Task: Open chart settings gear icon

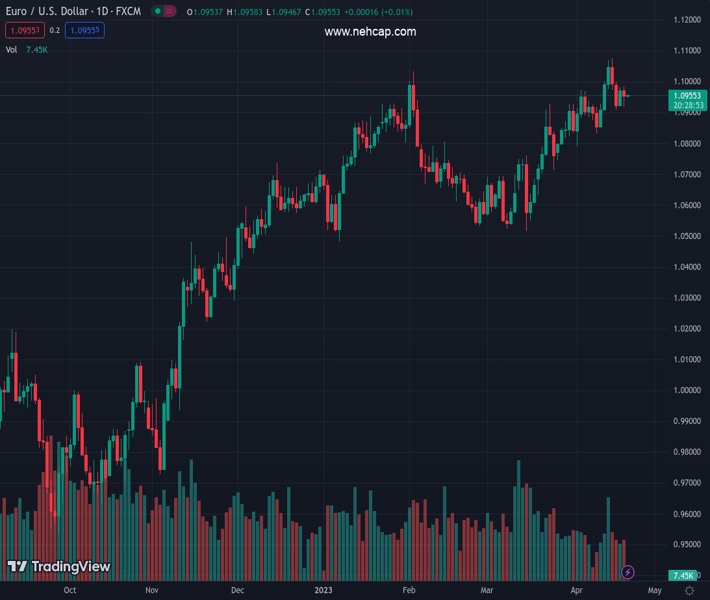Action: [x=689, y=591]
